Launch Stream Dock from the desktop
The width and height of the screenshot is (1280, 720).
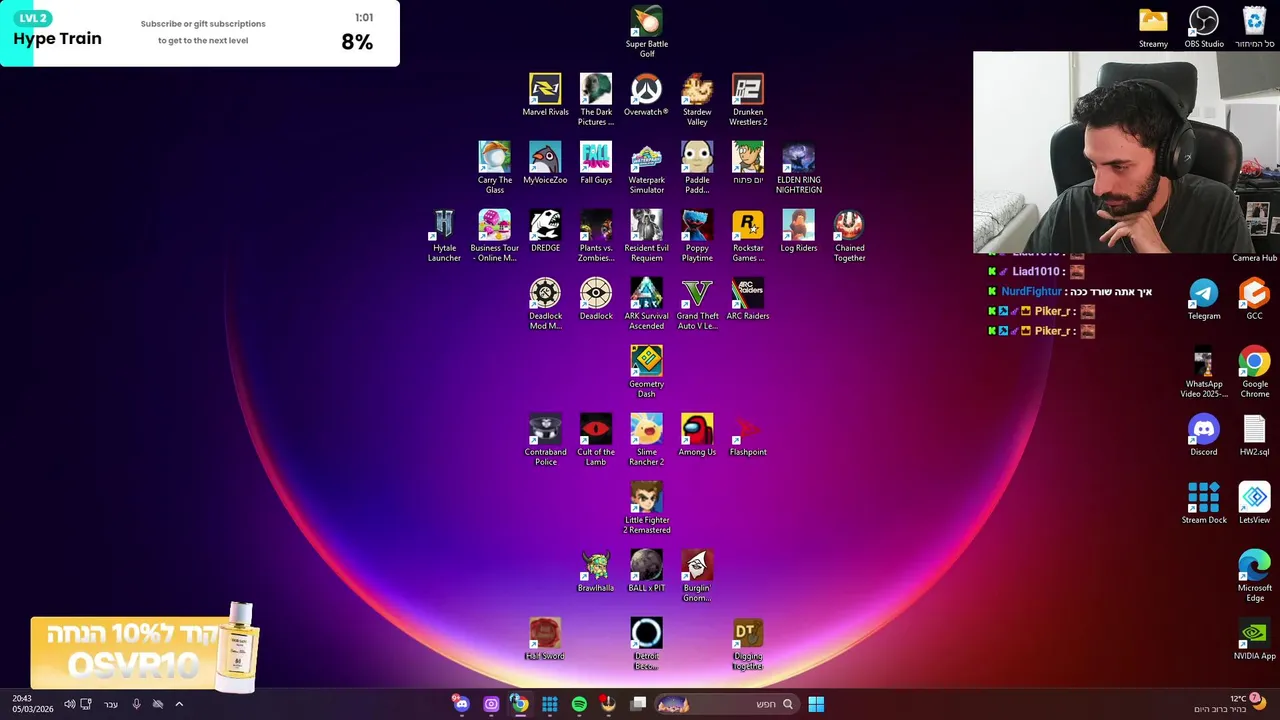(x=1204, y=503)
